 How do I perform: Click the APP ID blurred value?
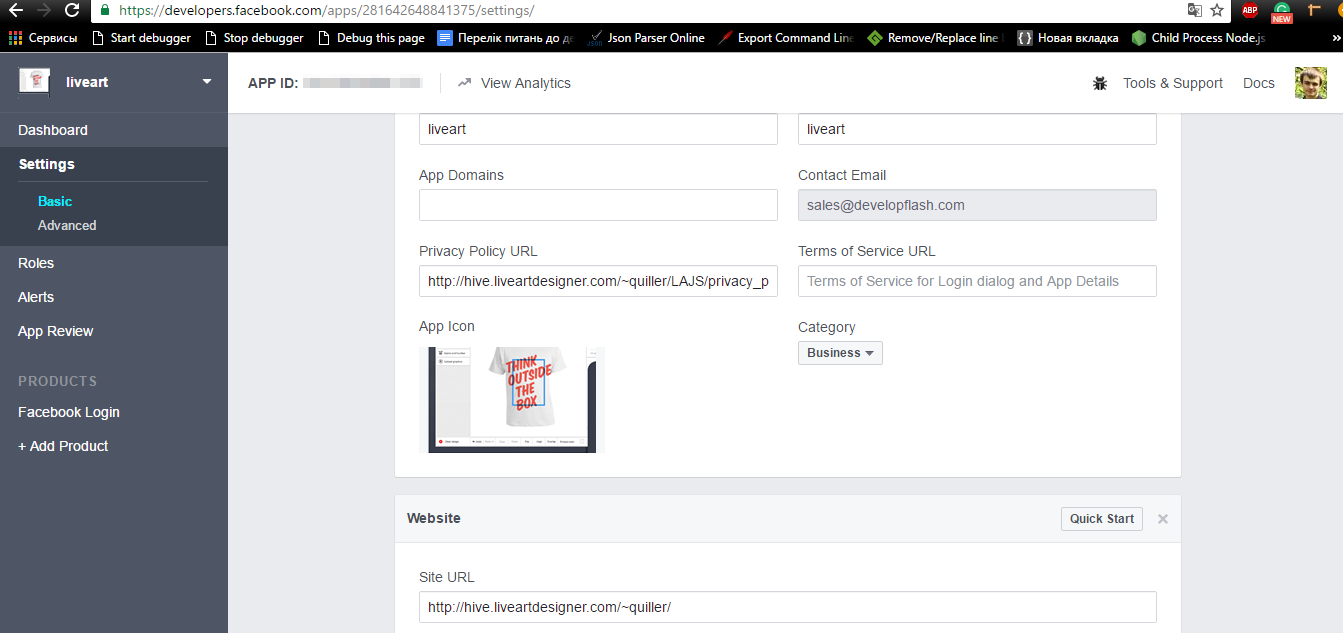coord(363,83)
